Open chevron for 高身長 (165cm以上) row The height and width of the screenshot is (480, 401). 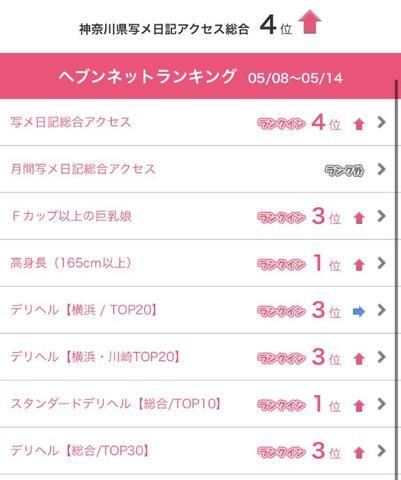point(381,263)
